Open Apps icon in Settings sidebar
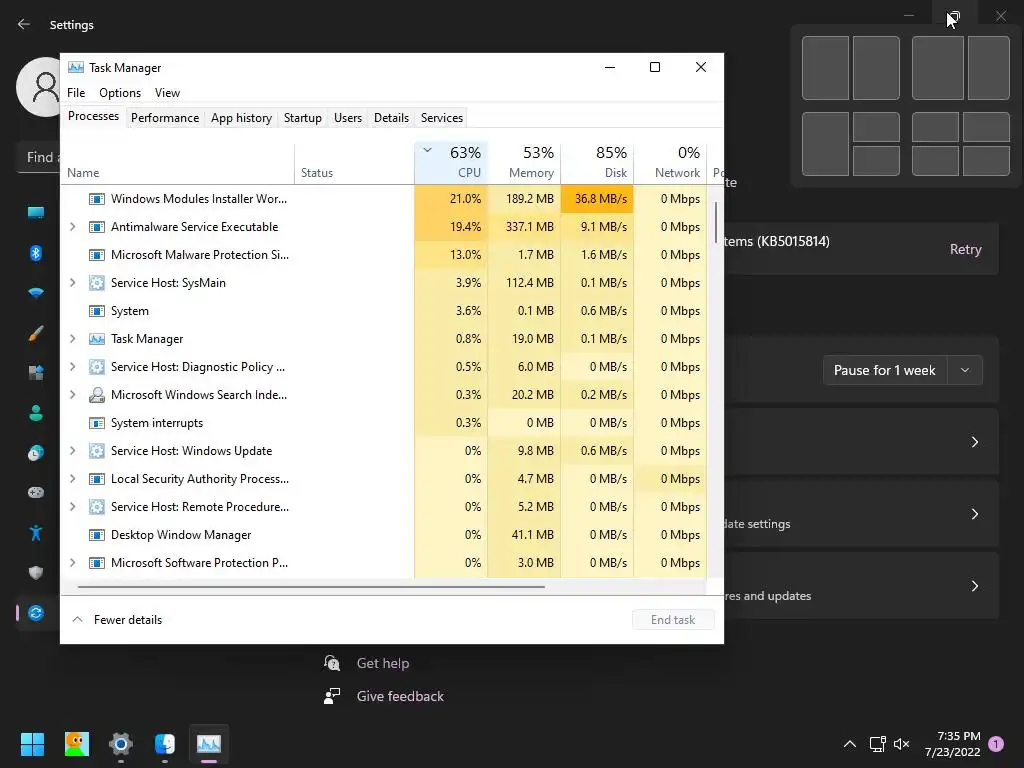 36,373
